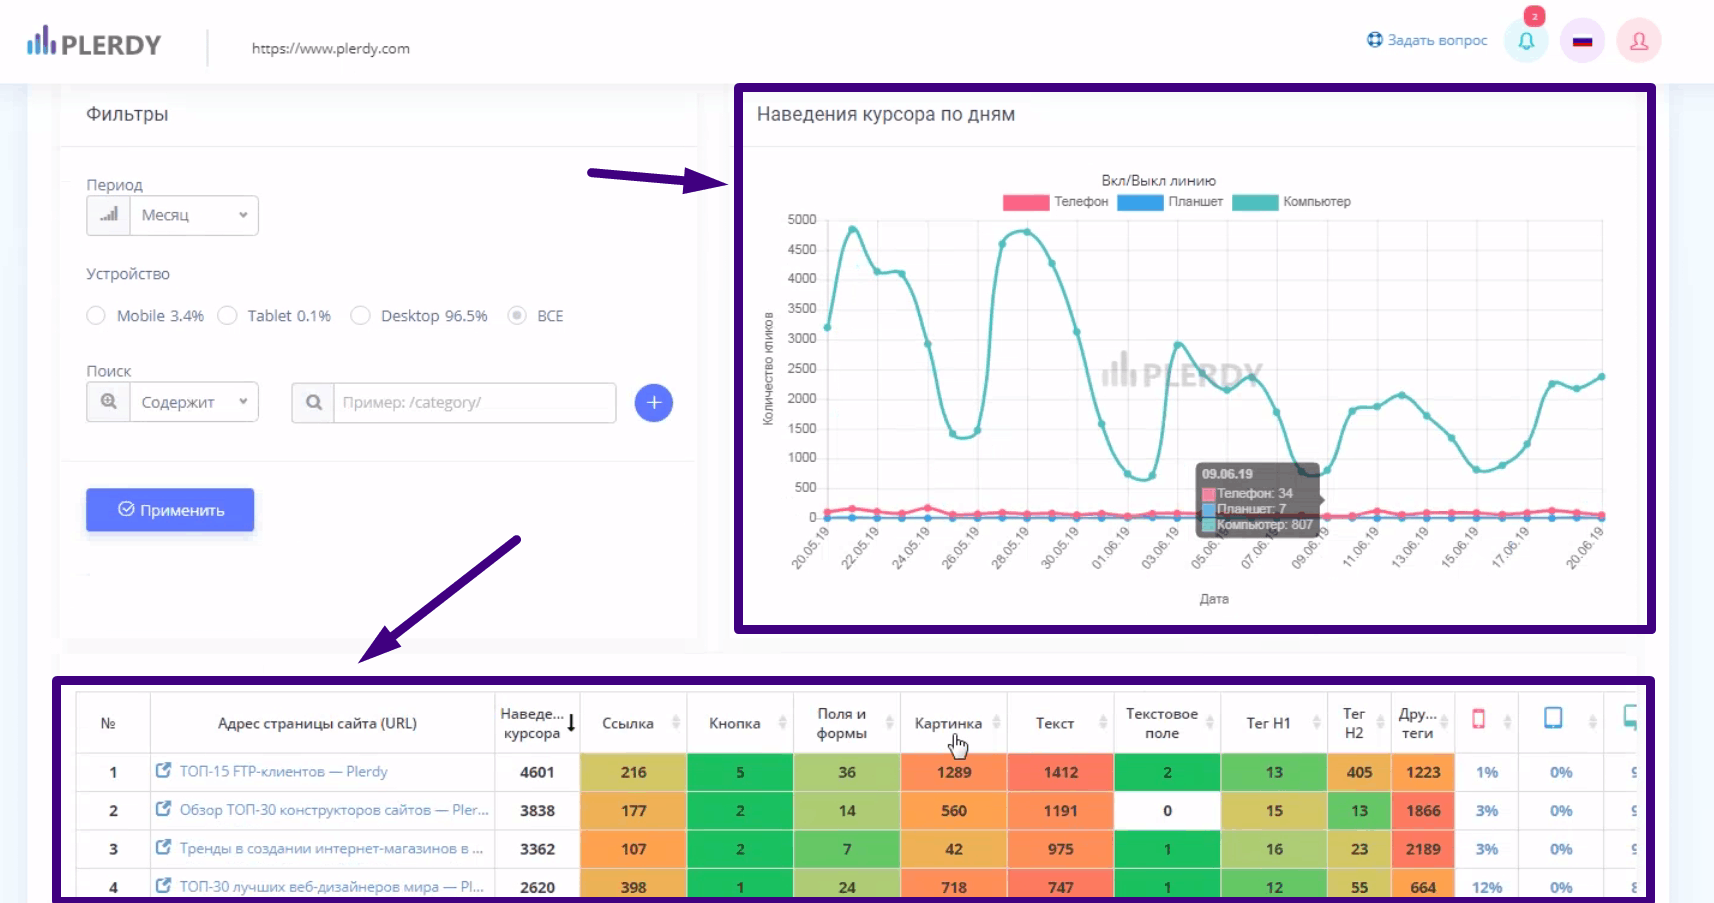Sort table by Ссылка column
This screenshot has height=903, width=1714.
pyautogui.click(x=676, y=723)
